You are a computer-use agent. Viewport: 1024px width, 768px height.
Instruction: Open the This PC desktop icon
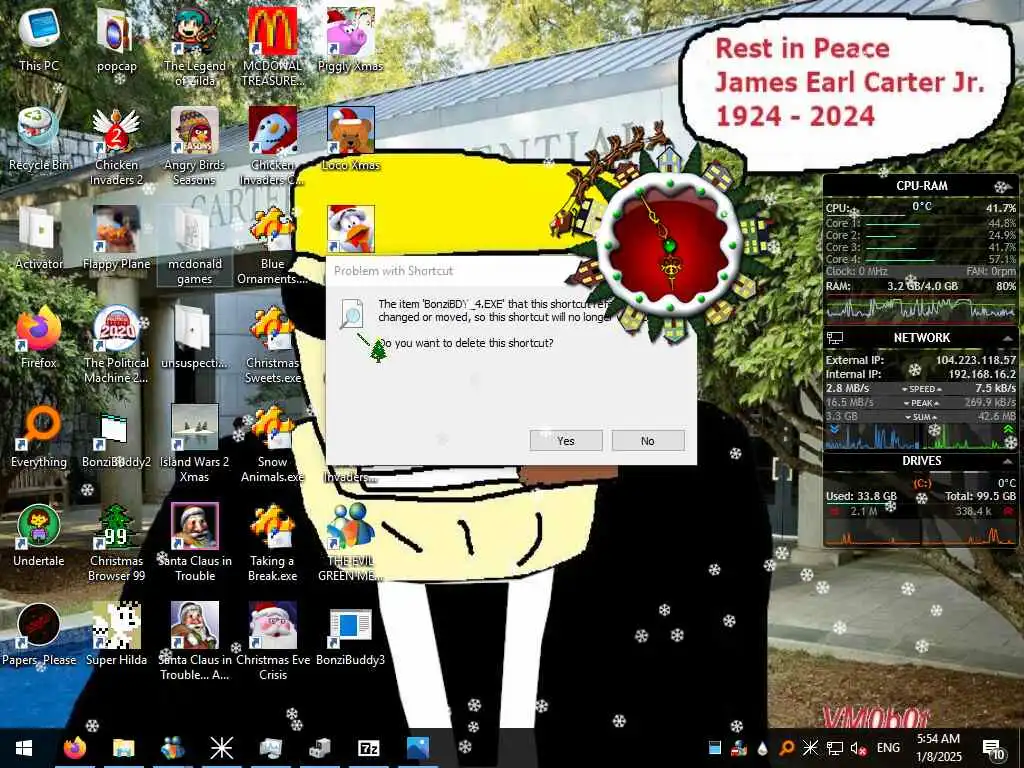pyautogui.click(x=39, y=39)
